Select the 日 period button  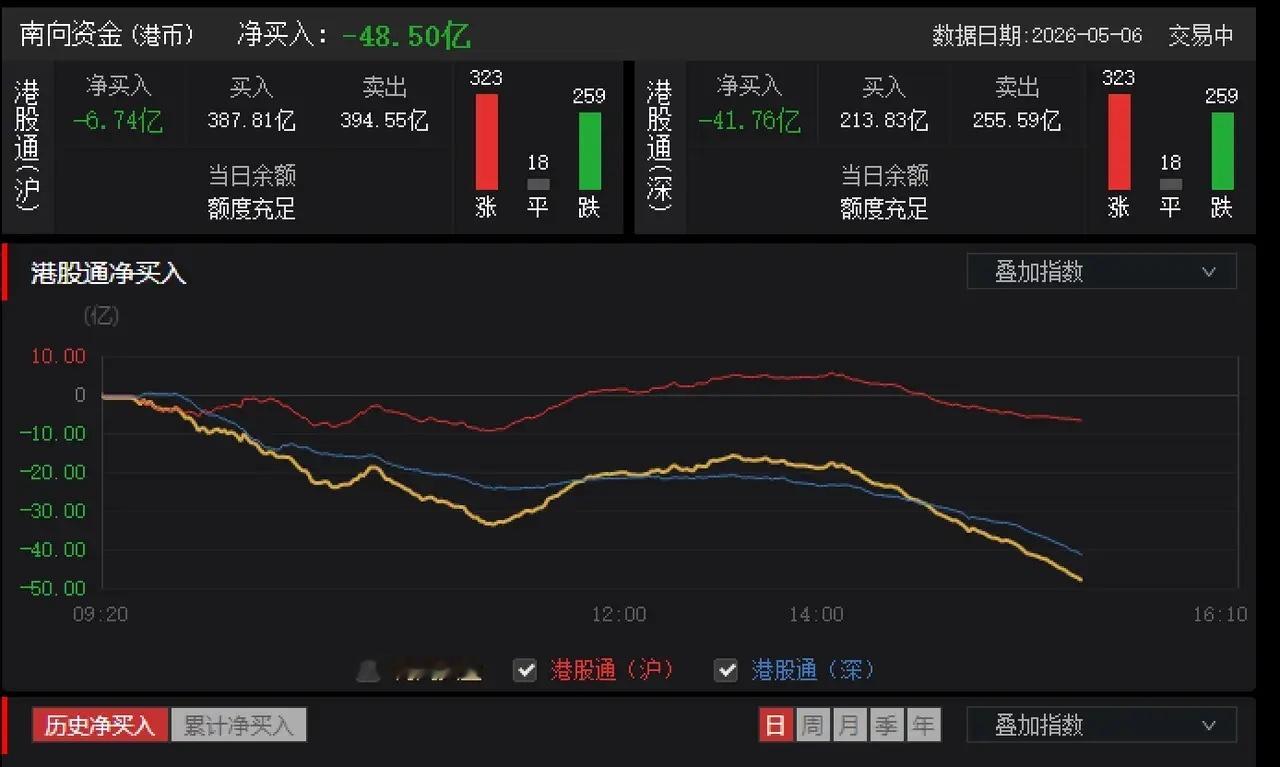pos(775,725)
